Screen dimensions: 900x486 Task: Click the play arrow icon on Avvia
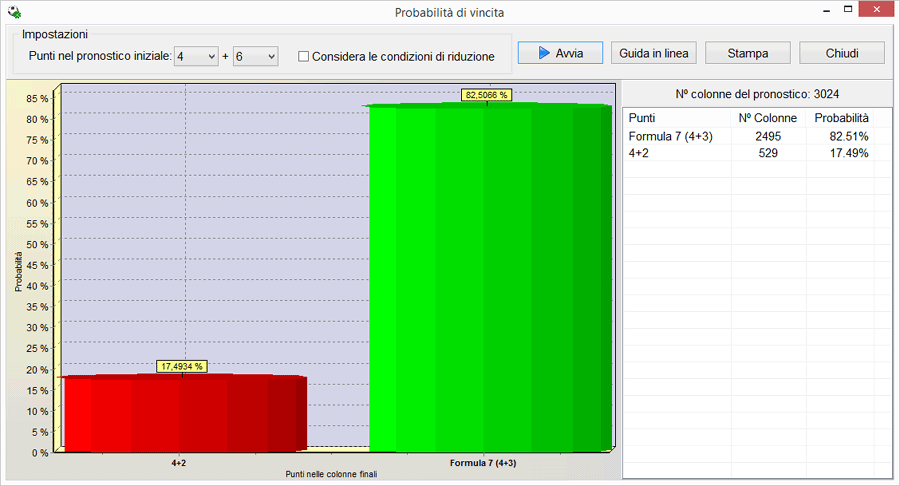tap(541, 53)
